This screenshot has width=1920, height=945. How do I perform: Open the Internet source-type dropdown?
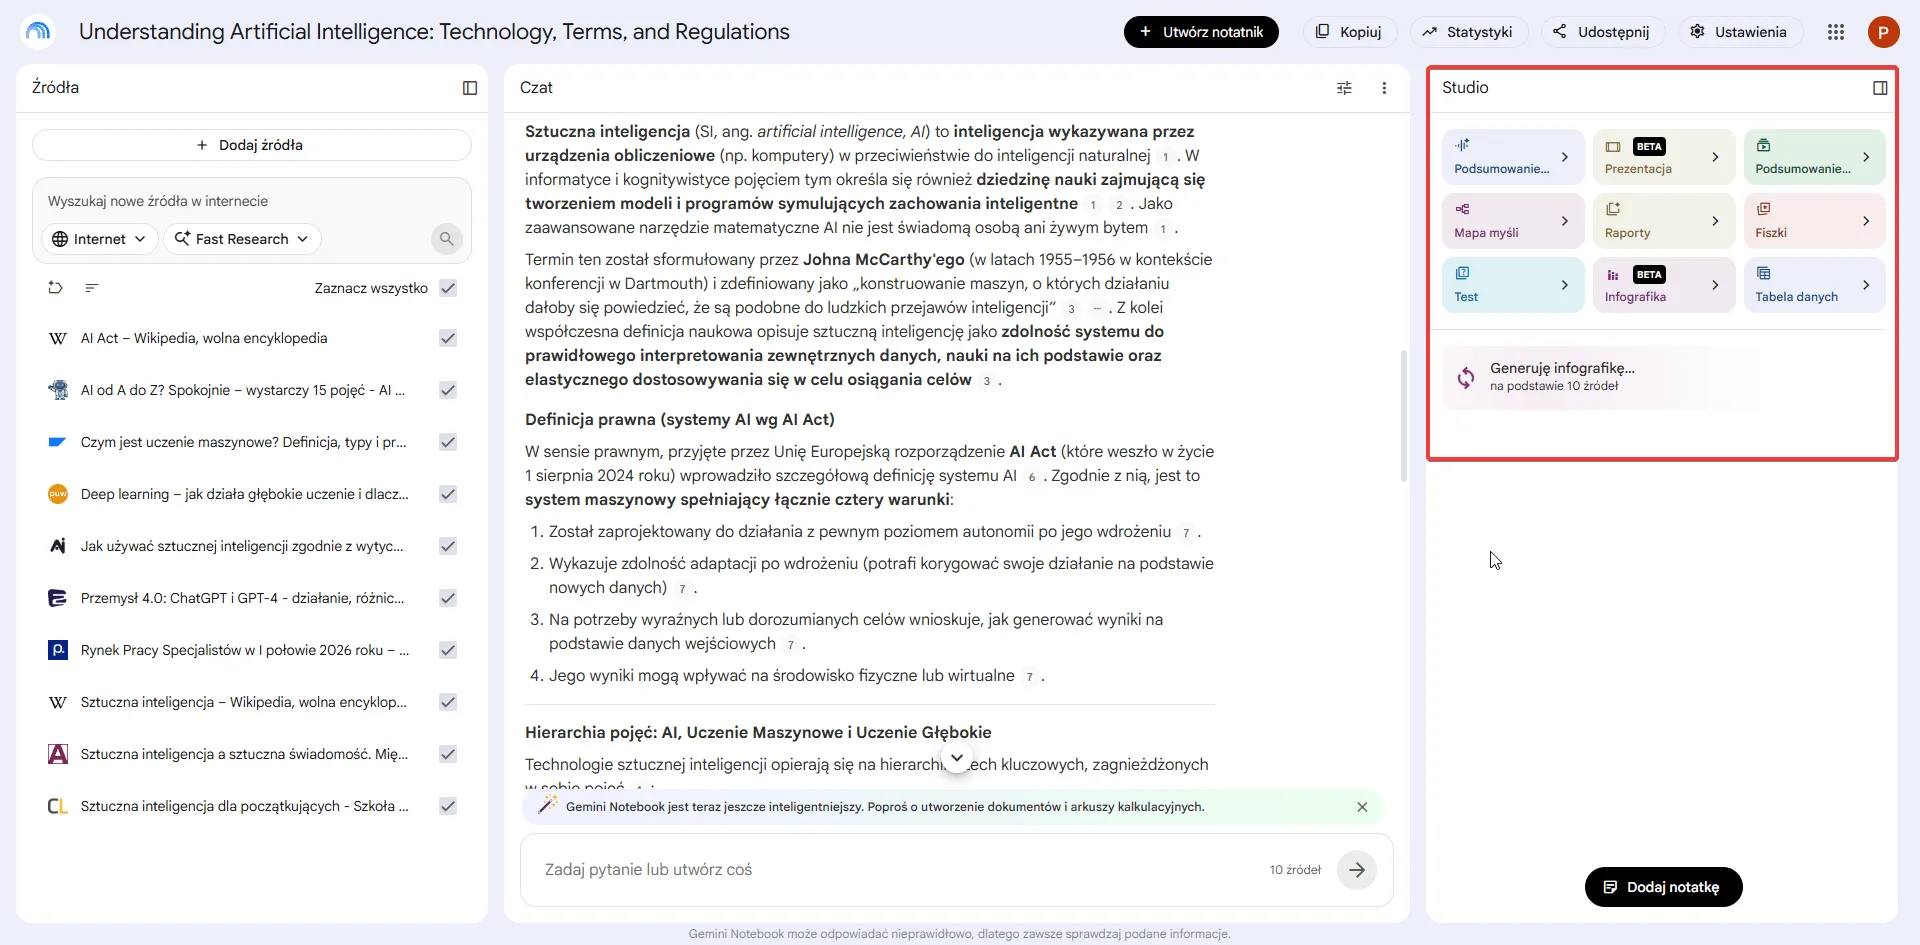coord(100,239)
